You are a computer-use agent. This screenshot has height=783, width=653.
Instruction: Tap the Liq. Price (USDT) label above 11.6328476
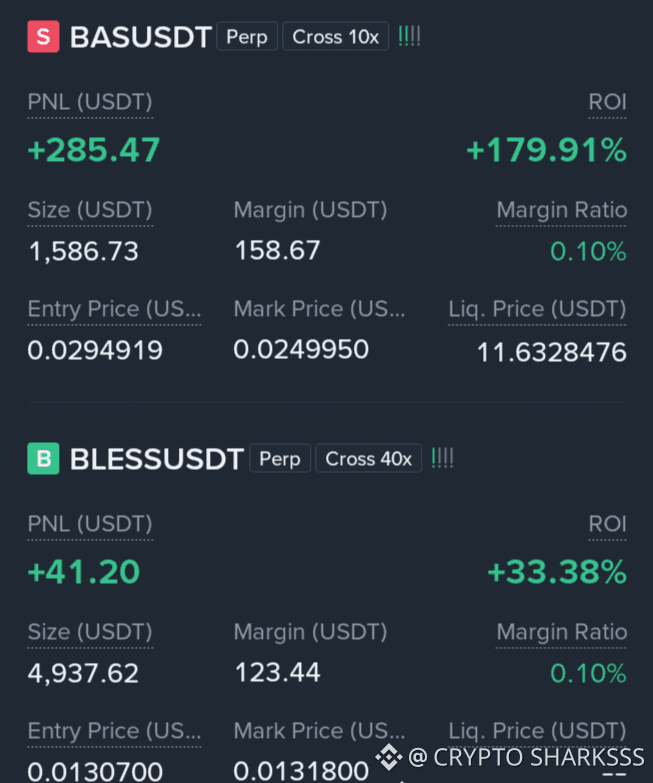click(x=537, y=309)
